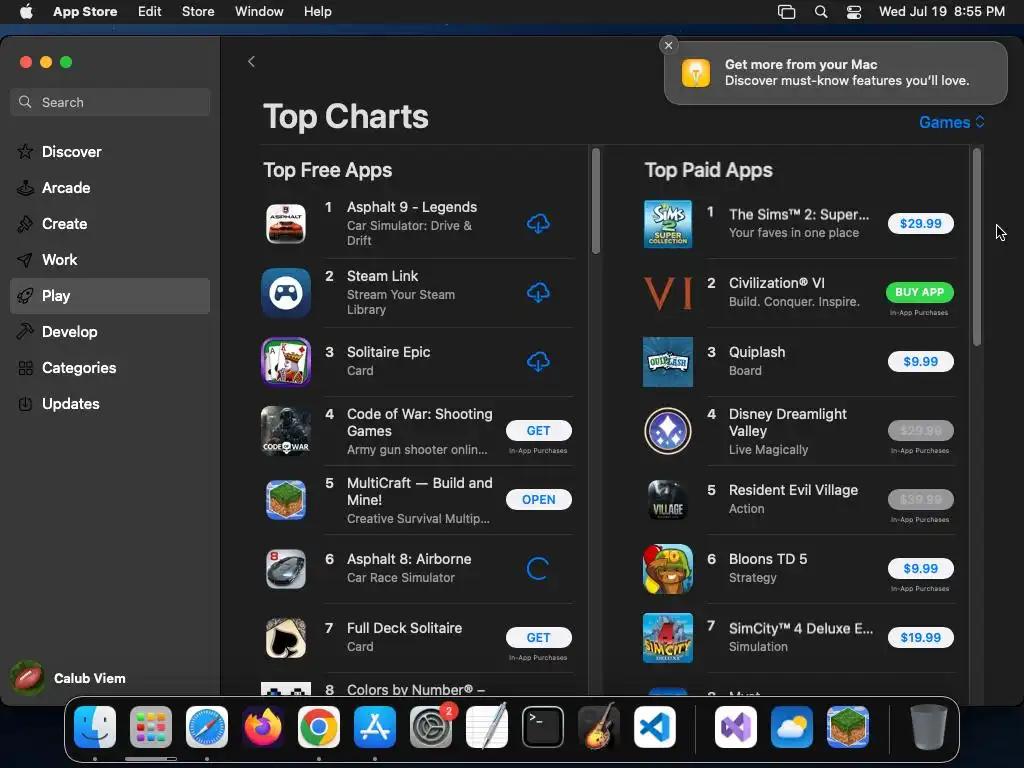Select Updates in the sidebar
Viewport: 1024px width, 768px height.
pyautogui.click(x=110, y=404)
